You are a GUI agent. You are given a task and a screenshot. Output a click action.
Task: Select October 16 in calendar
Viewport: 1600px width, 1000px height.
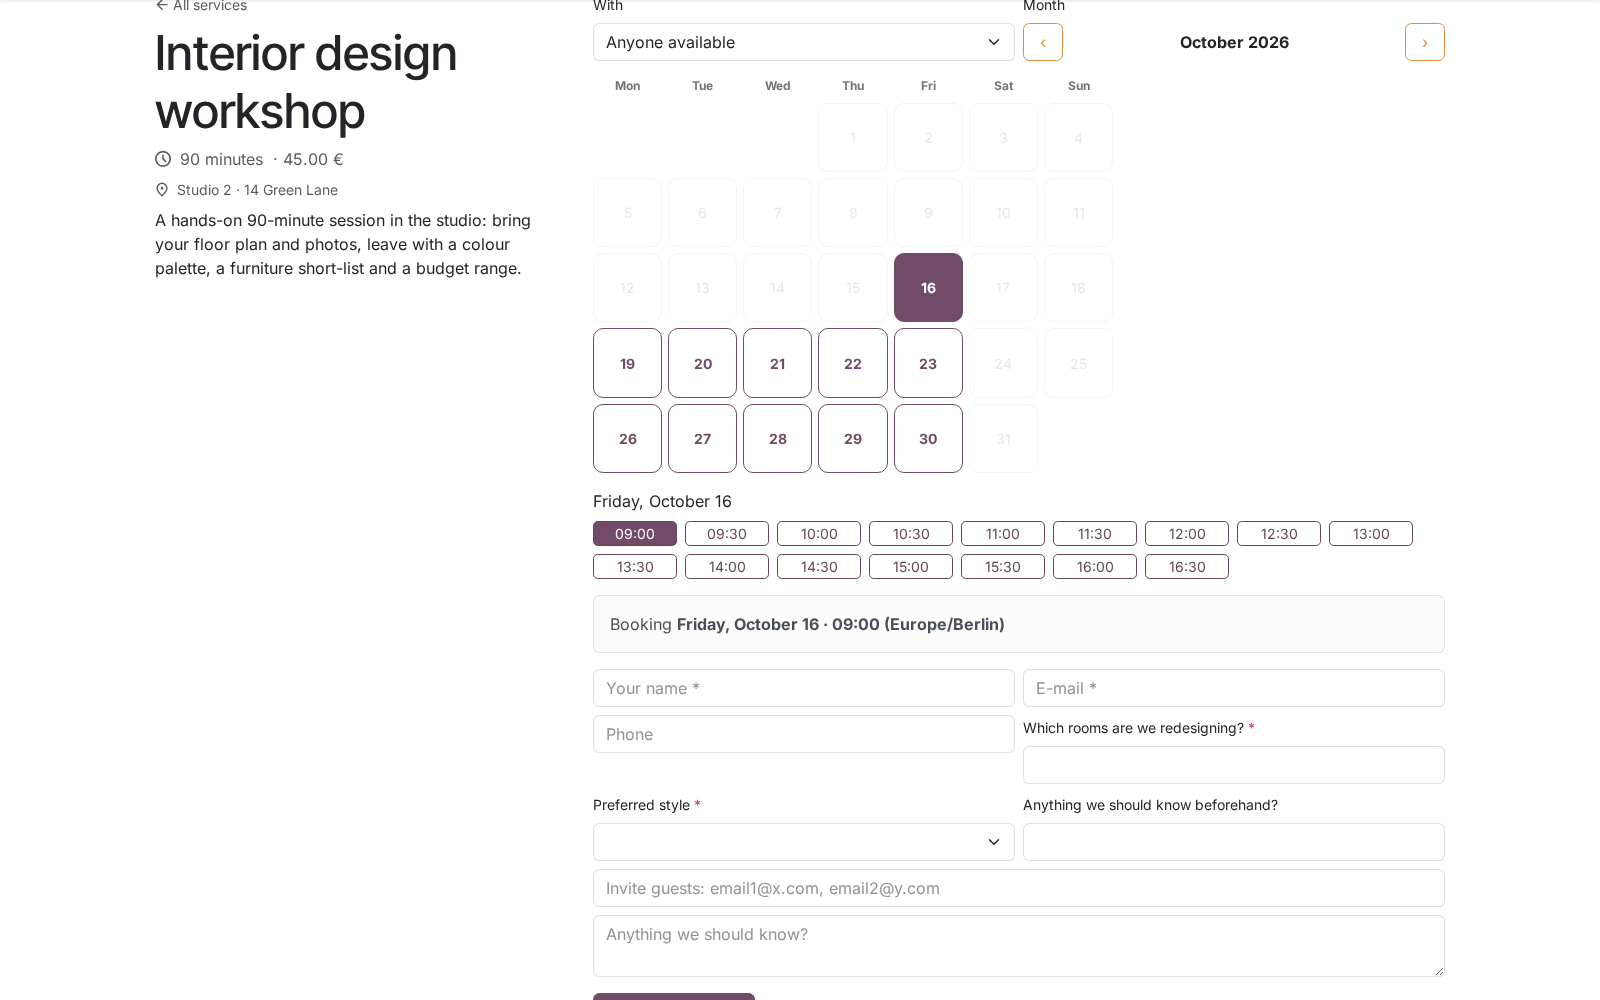point(928,288)
